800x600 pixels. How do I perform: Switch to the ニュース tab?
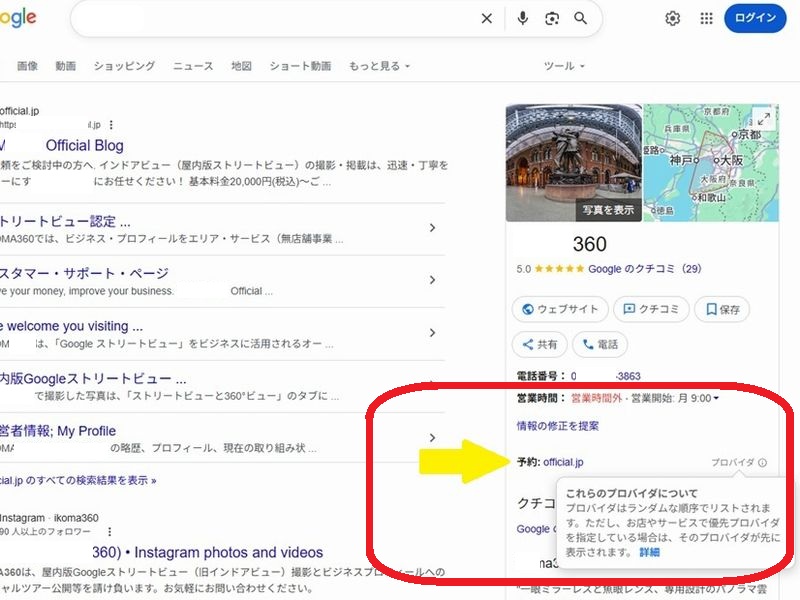click(193, 66)
